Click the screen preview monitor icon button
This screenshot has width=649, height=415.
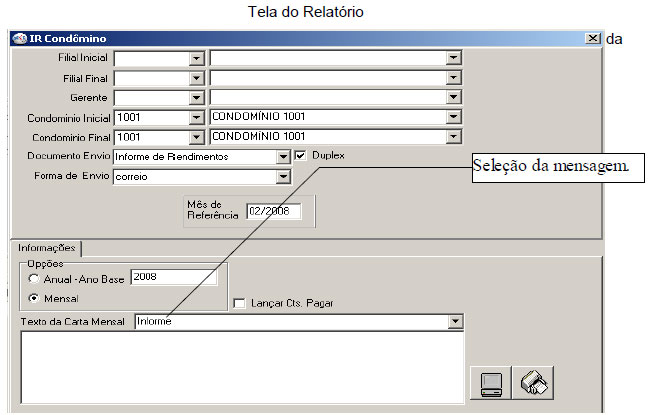click(491, 383)
